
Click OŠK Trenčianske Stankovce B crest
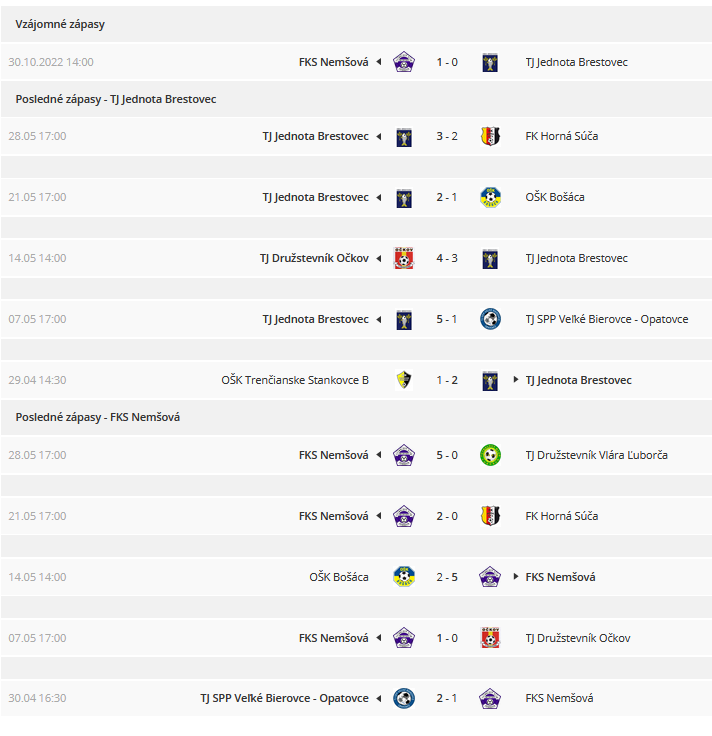(404, 380)
